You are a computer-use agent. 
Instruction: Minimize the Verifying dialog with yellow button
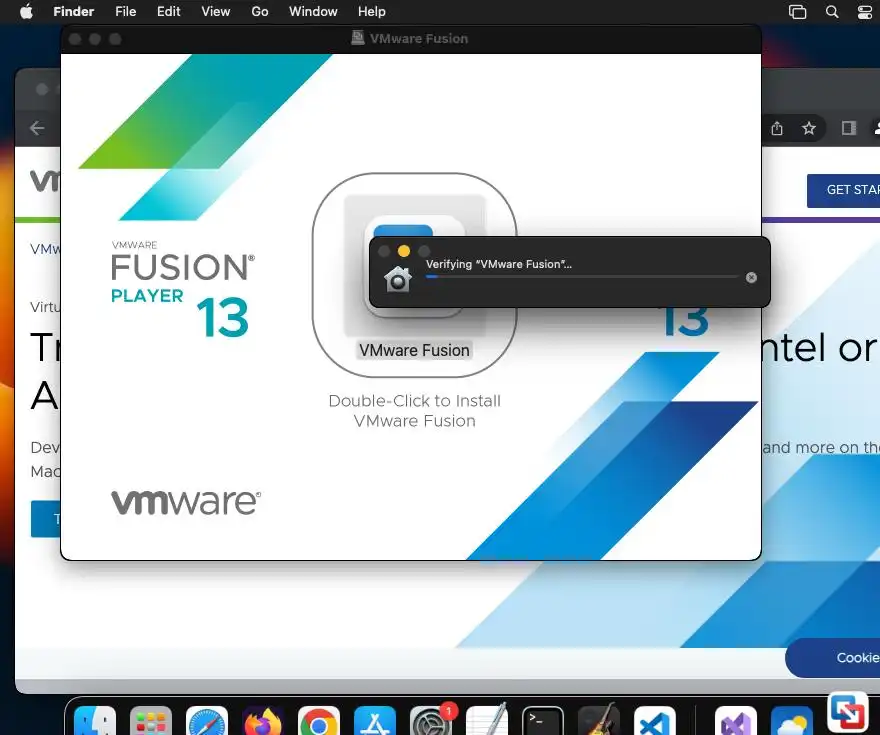[404, 251]
